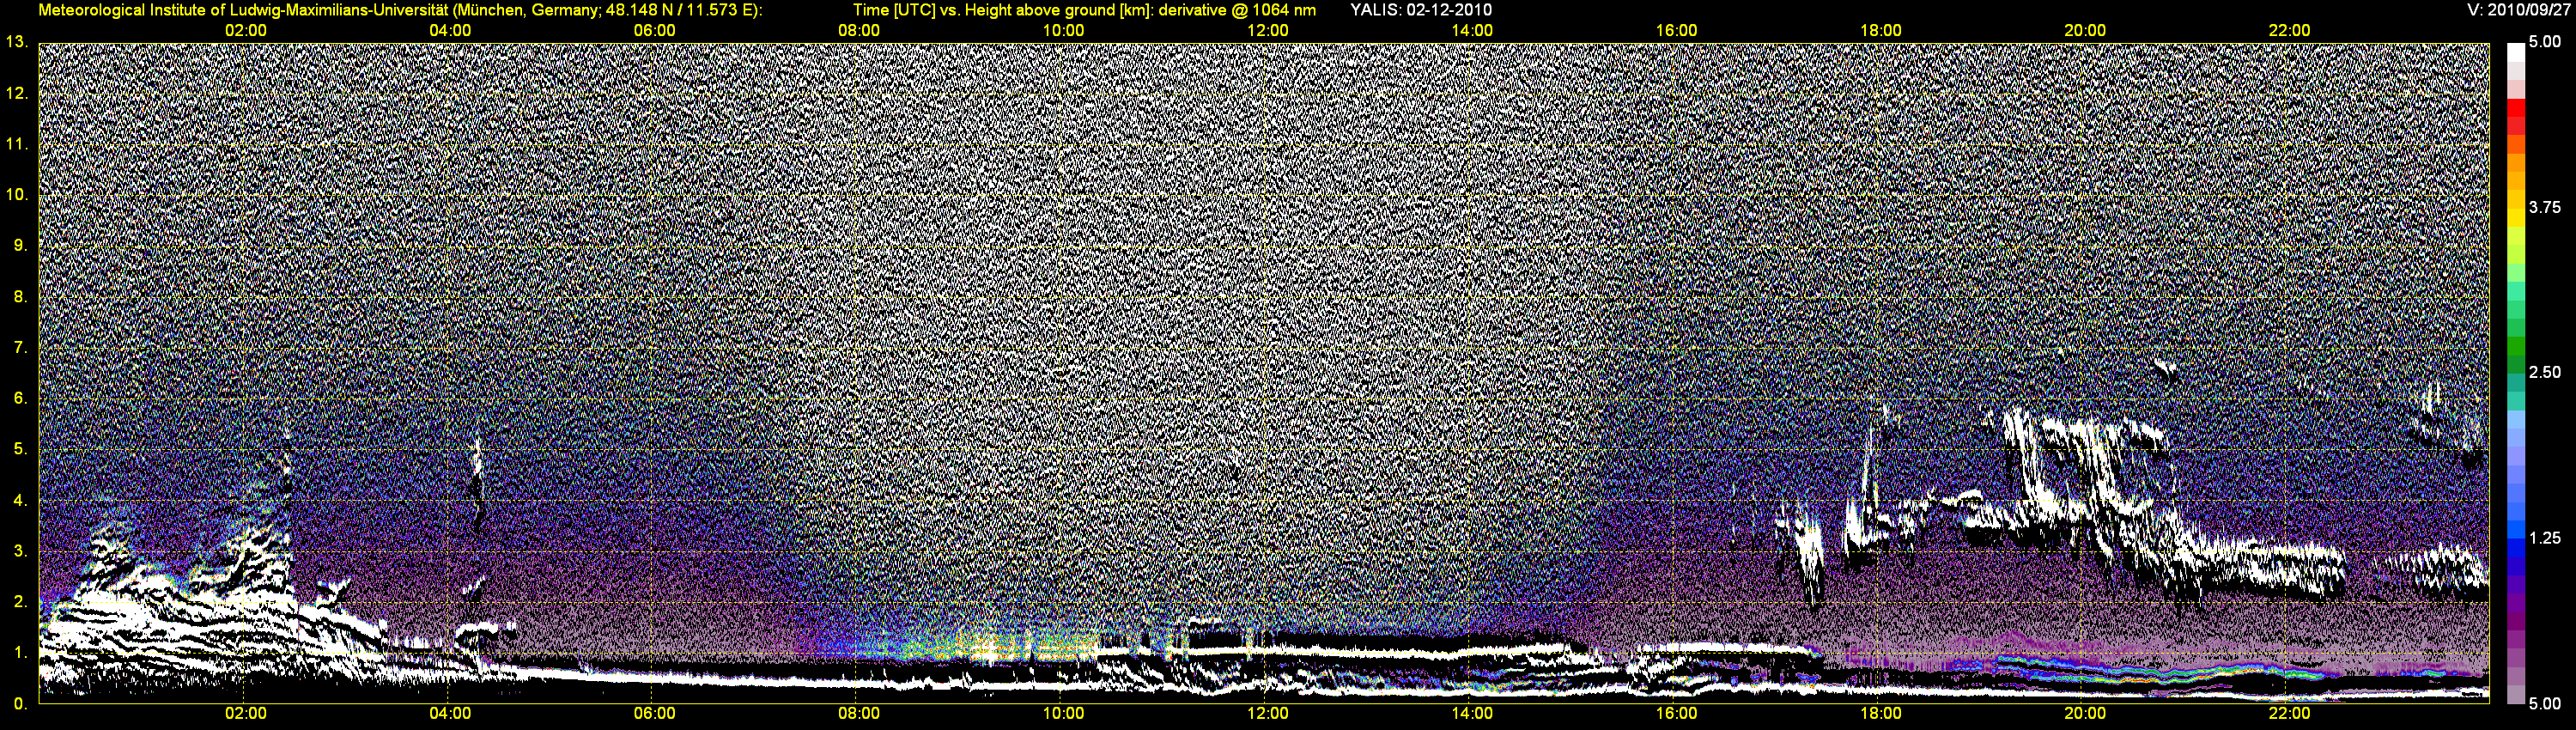Click the '08:00' label on the top time axis
The image size is (2576, 730).
pyautogui.click(x=859, y=31)
